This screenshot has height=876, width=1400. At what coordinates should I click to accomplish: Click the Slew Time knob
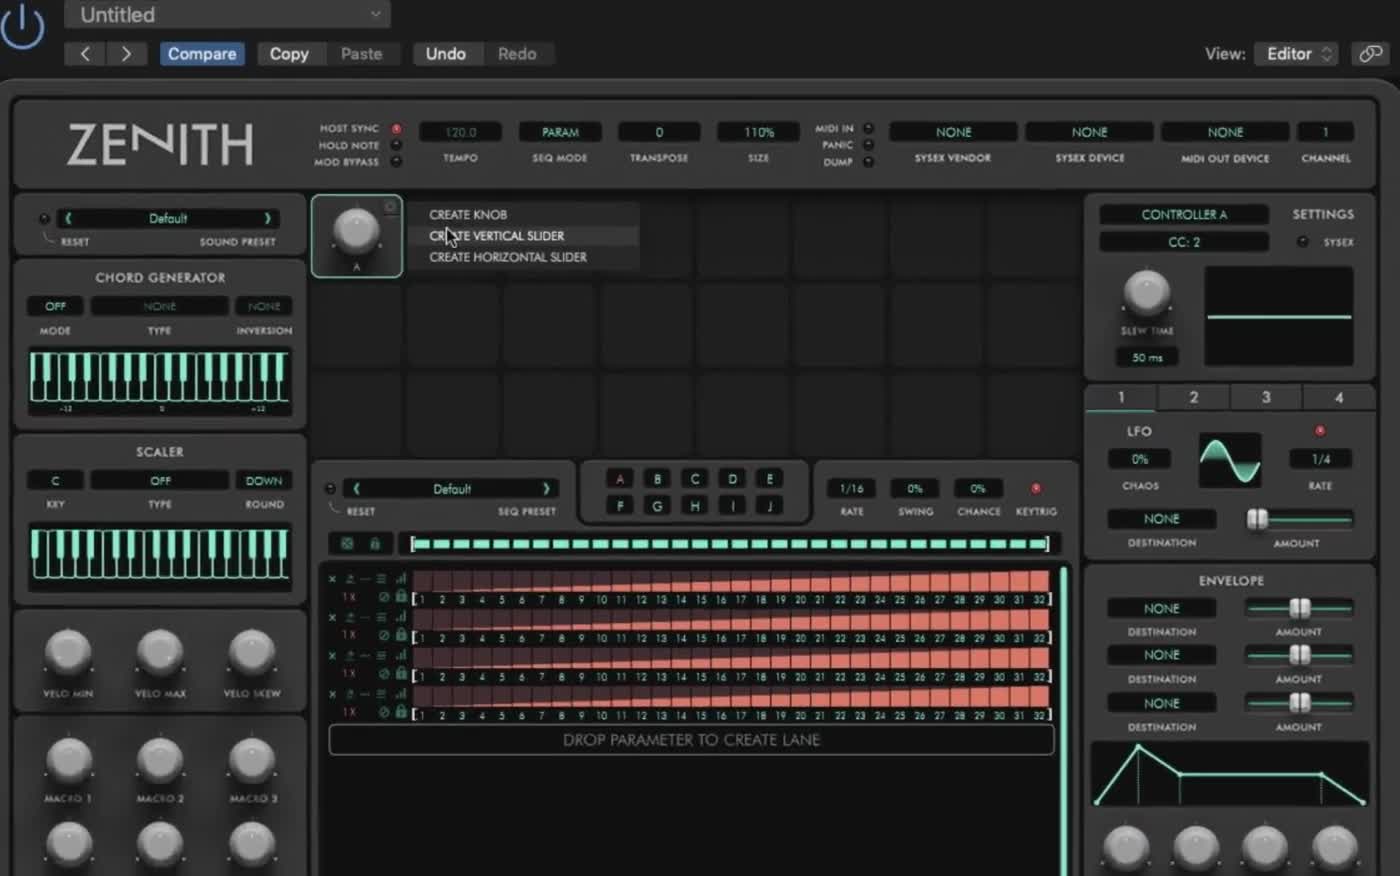tap(1146, 292)
